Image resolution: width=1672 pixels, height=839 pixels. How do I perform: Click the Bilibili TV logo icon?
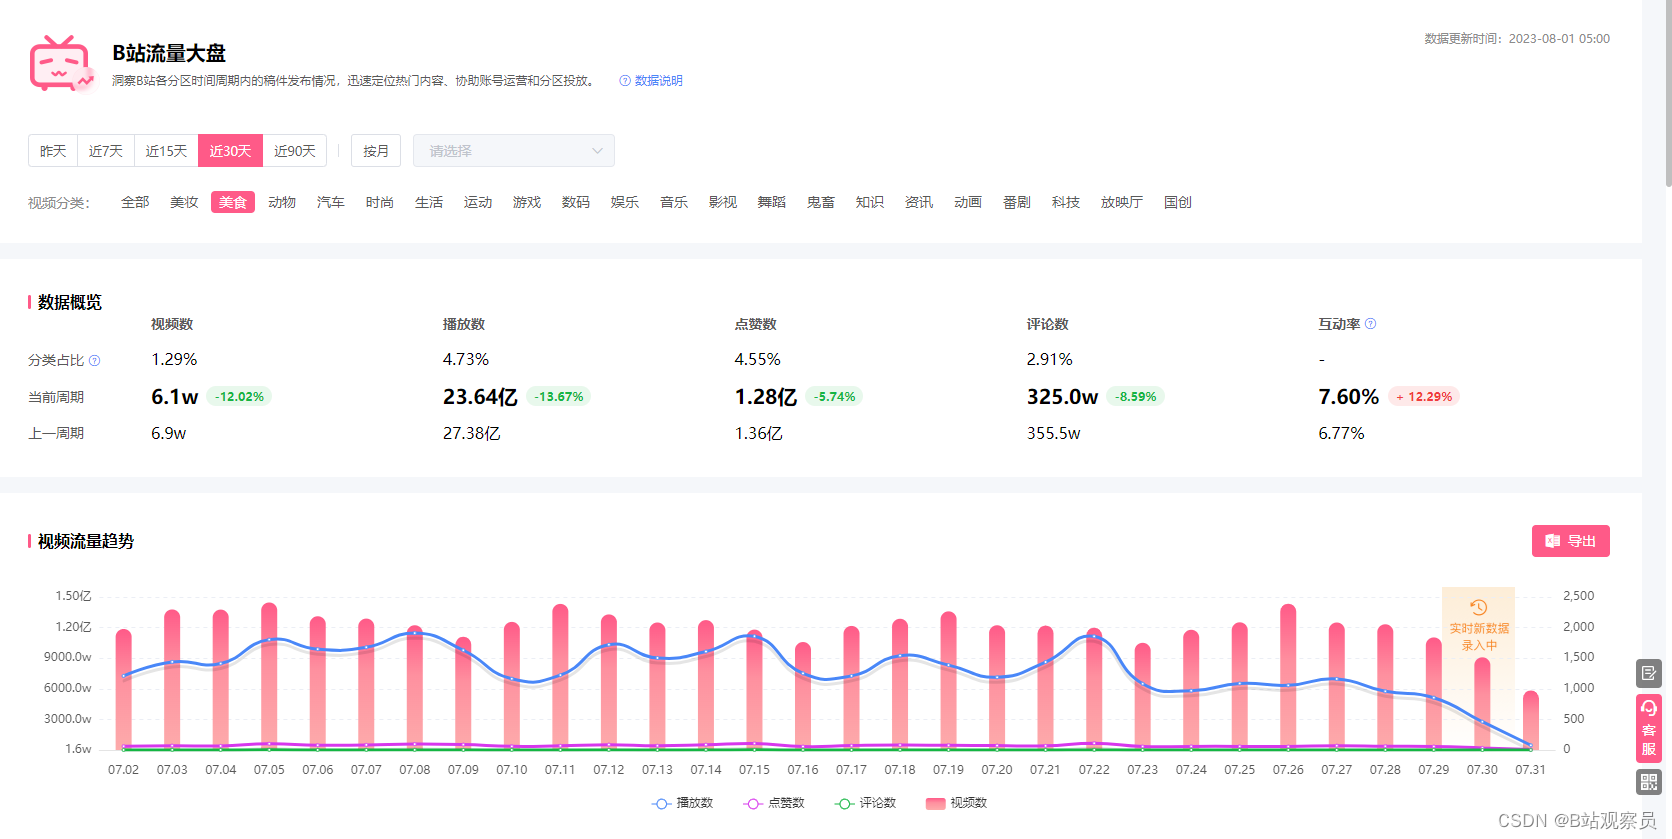[61, 64]
